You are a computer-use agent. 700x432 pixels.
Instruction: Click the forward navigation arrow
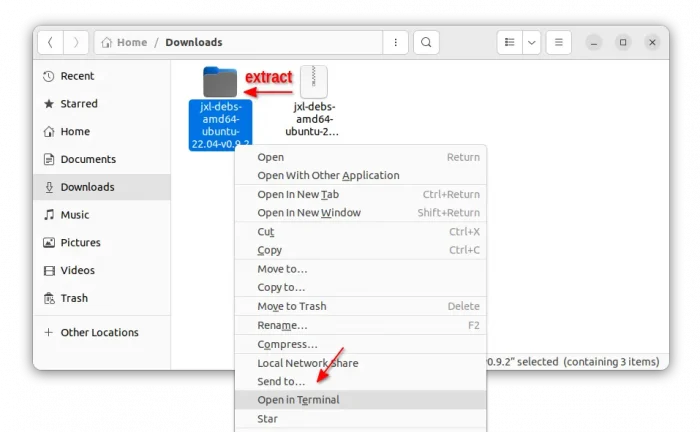pos(76,42)
